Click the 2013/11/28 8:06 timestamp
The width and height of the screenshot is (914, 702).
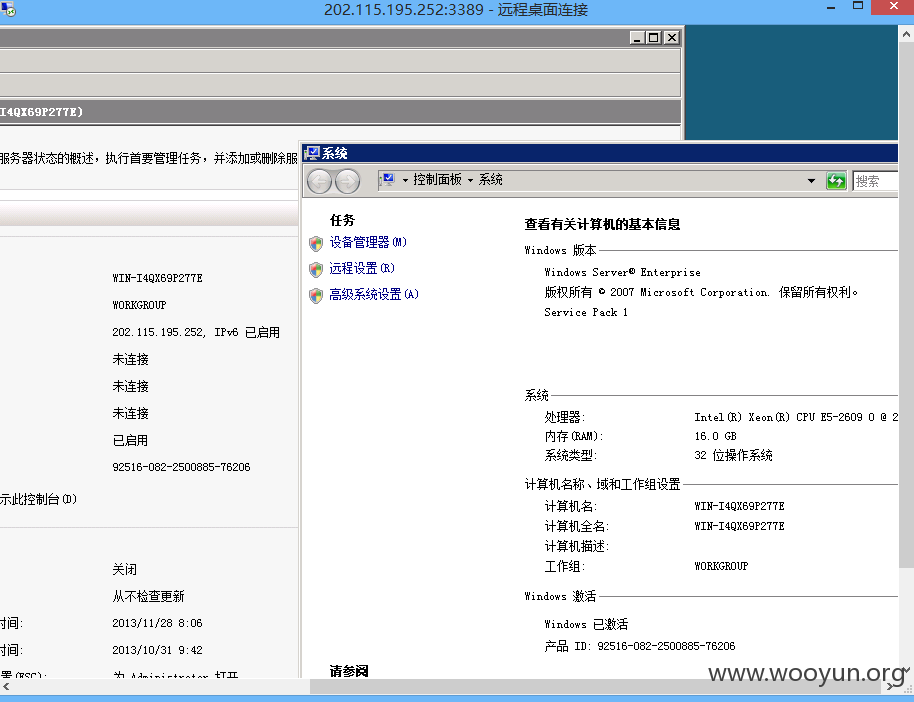(x=157, y=623)
